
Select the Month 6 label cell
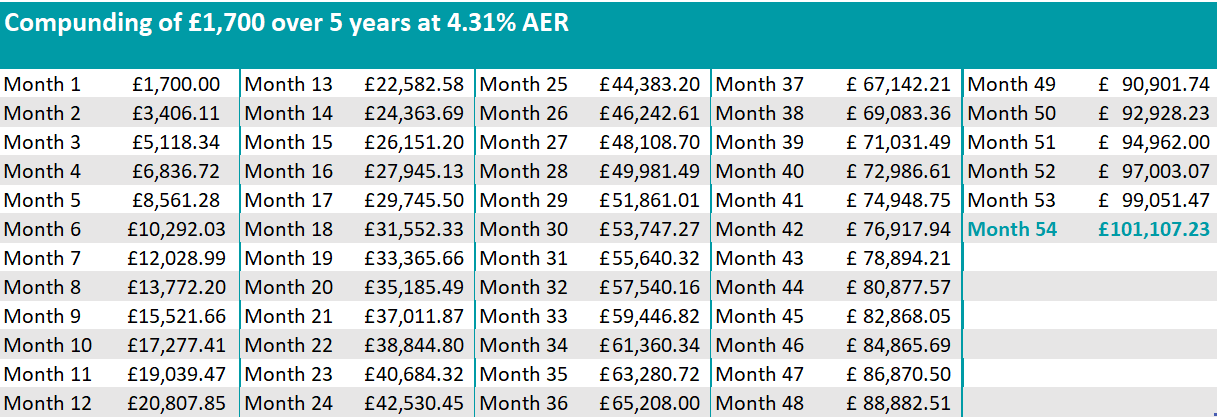42,230
